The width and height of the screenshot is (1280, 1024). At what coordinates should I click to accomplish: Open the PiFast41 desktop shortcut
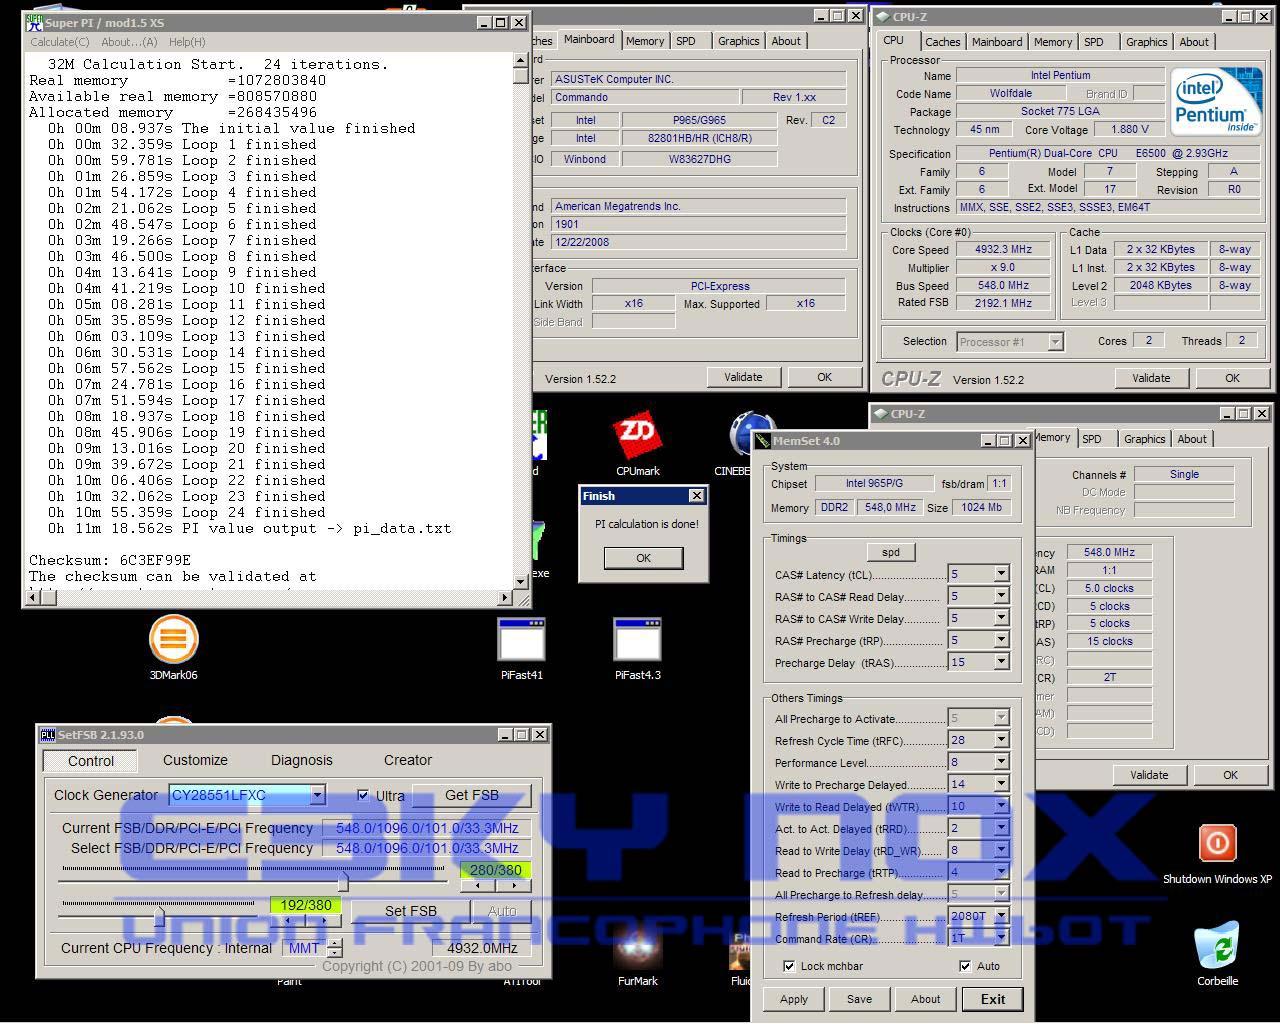(x=521, y=649)
